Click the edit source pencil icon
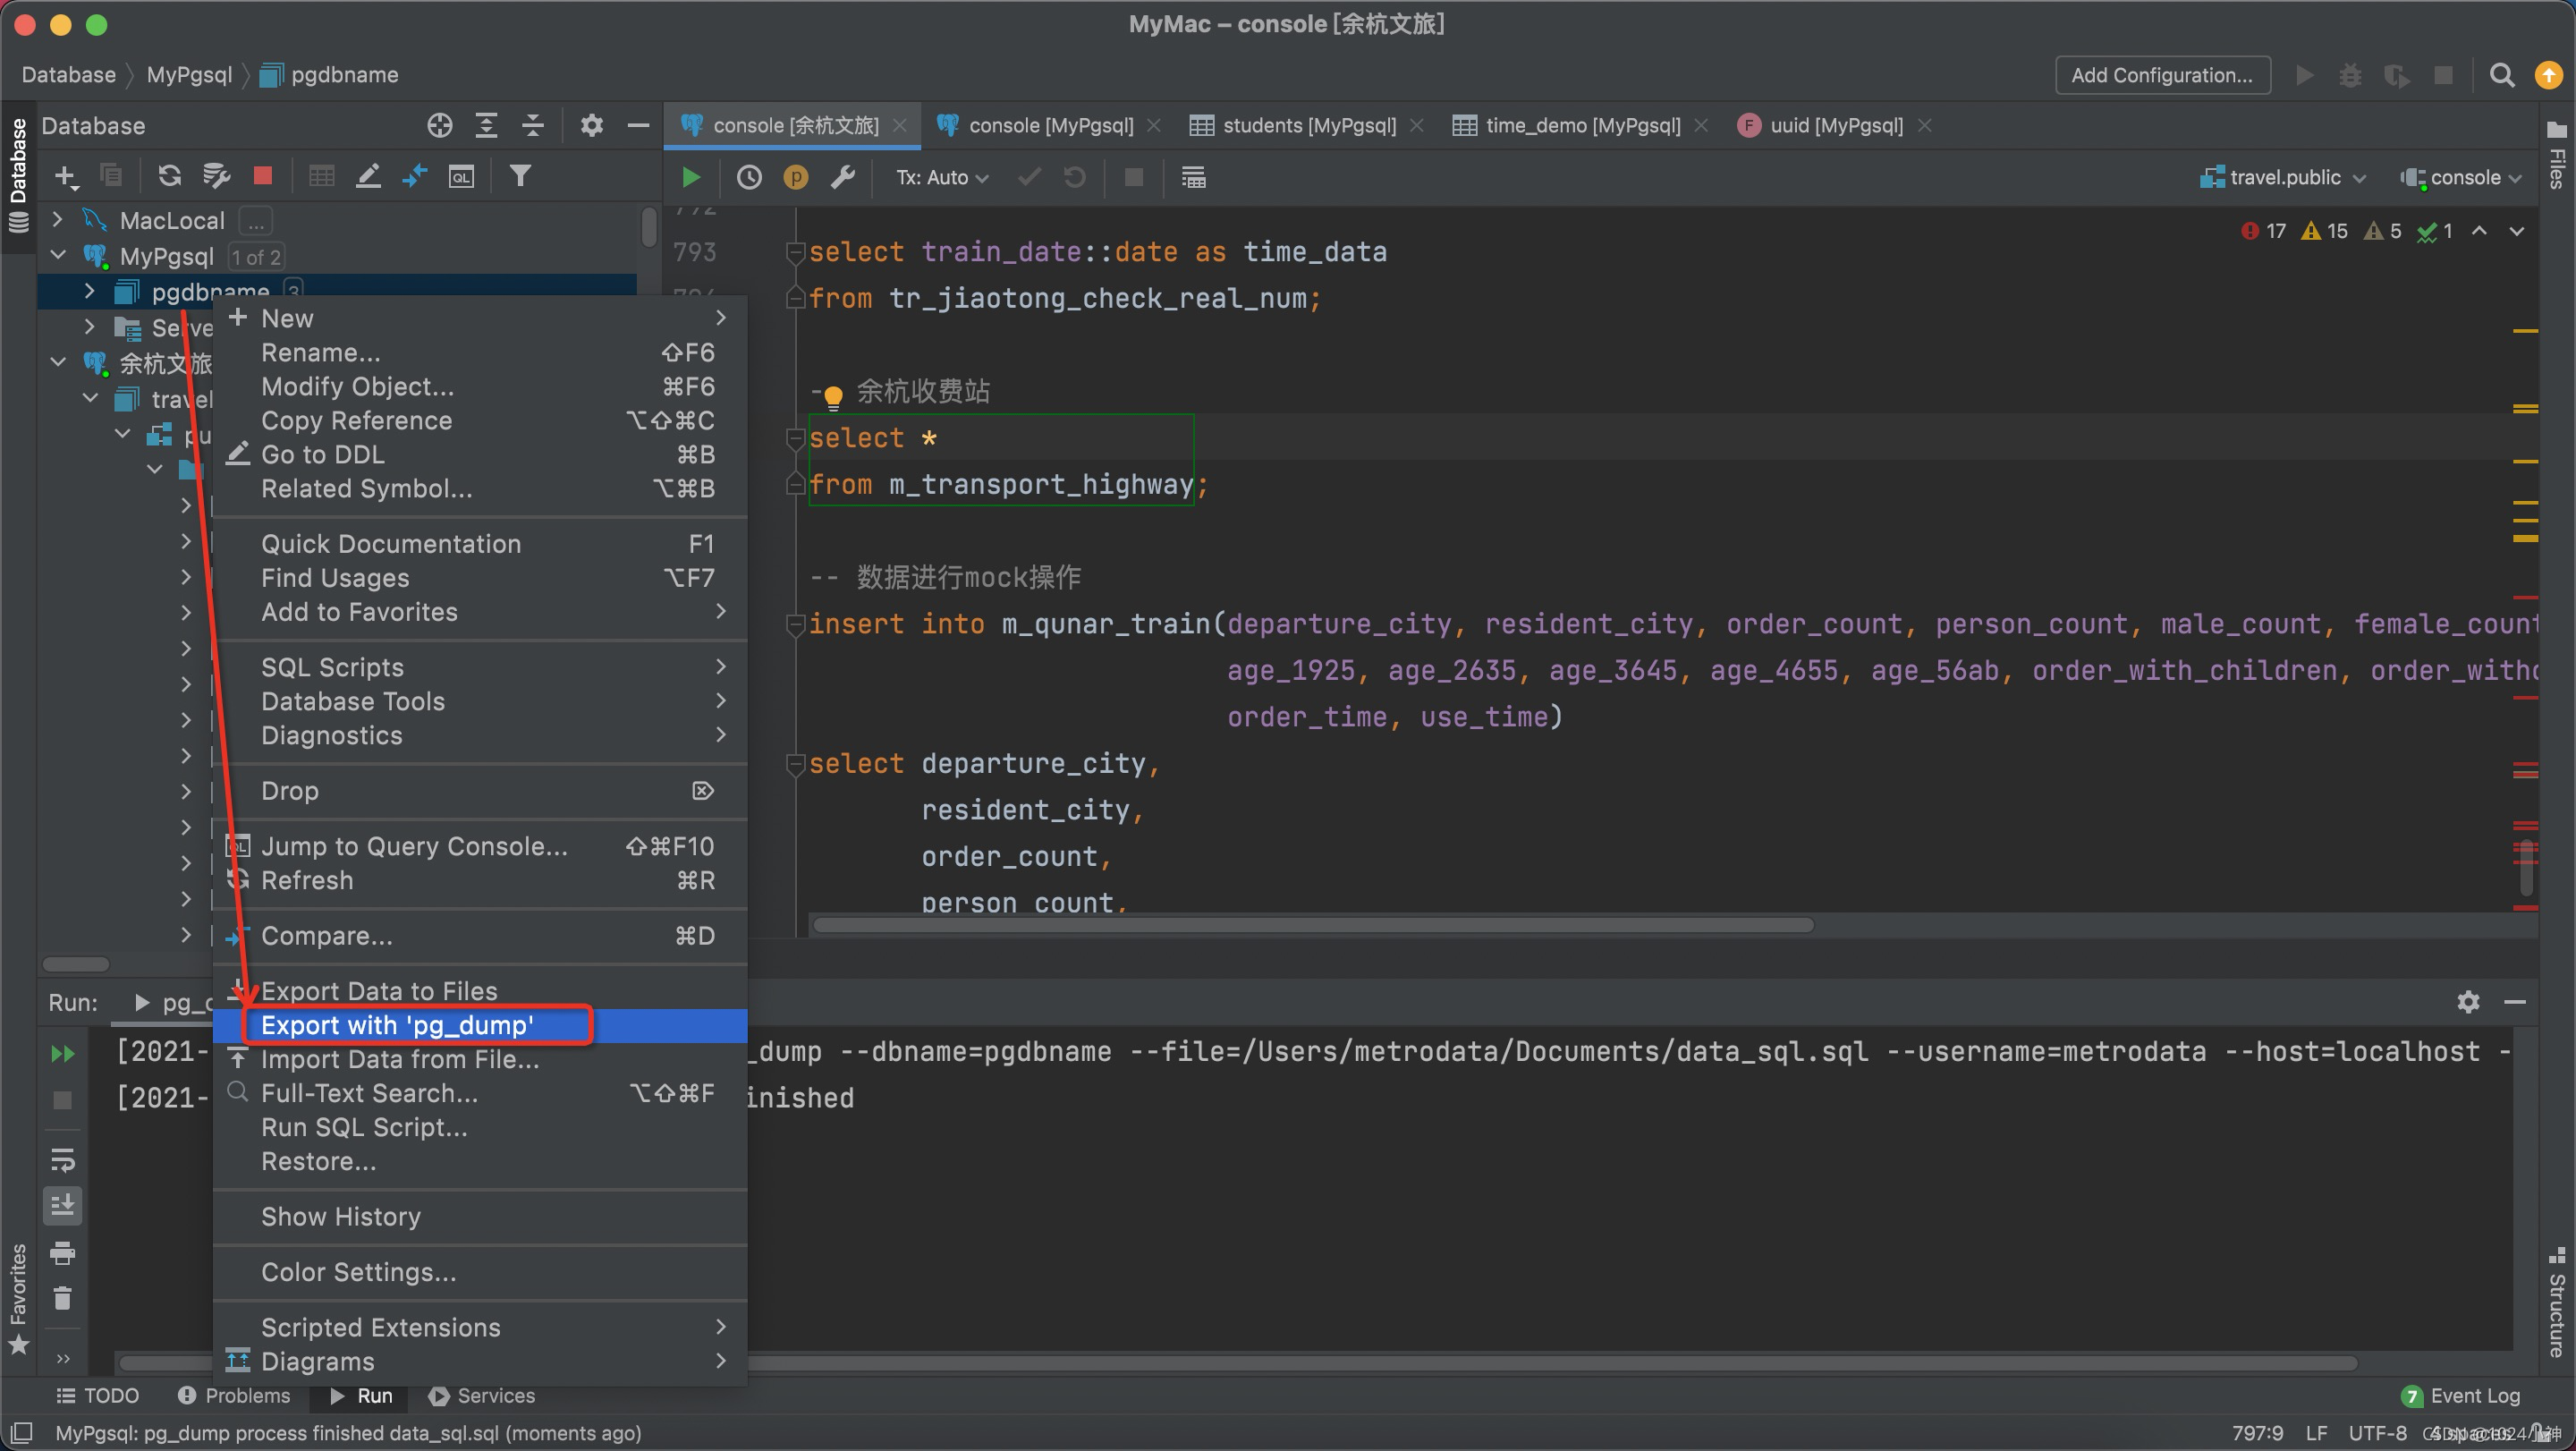This screenshot has width=2576, height=1451. coord(368,177)
